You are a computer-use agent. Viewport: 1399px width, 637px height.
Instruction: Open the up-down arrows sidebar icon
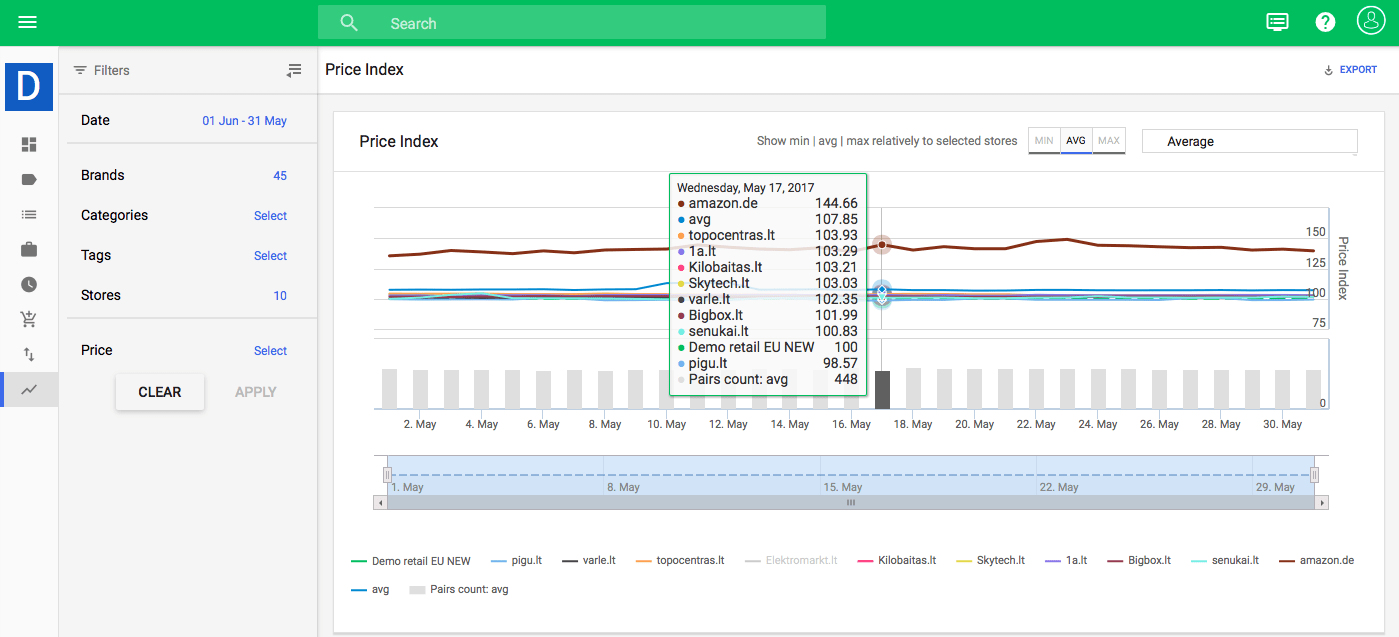click(29, 354)
